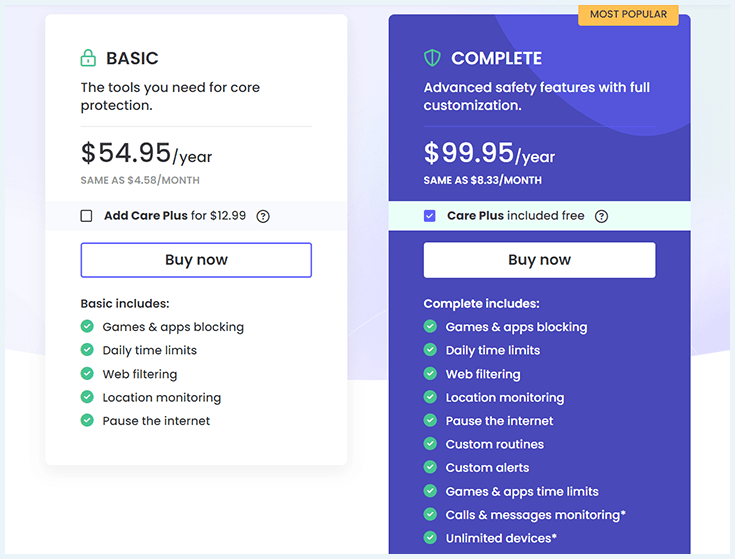Image resolution: width=735 pixels, height=559 pixels.
Task: Click the checkmark for Complete Web filtering
Action: [430, 373]
